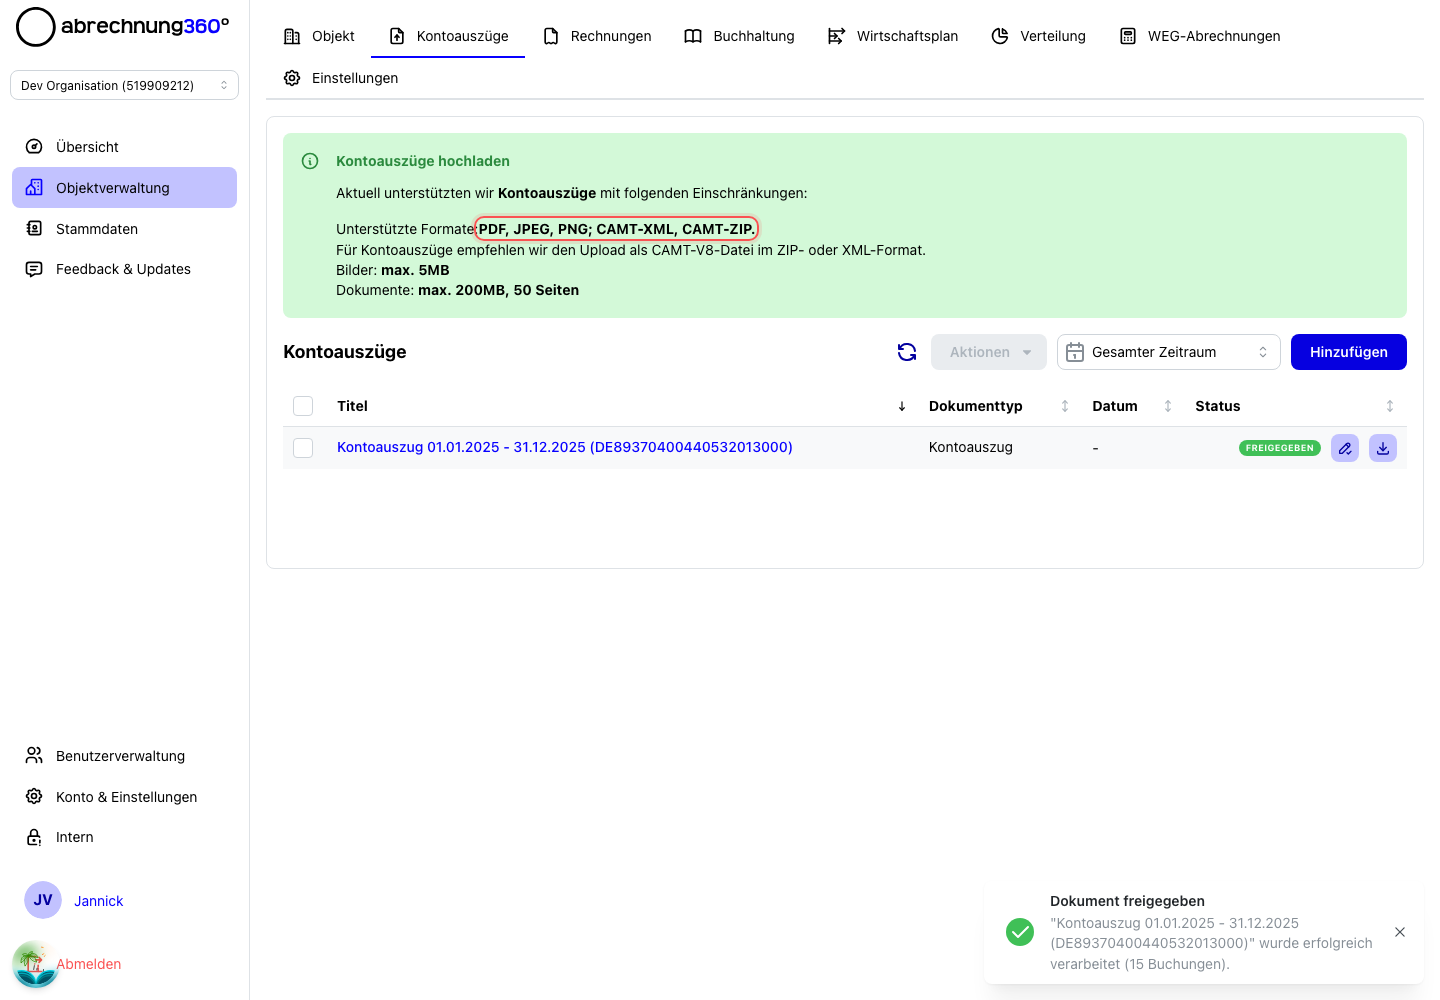Open the Gesamter Zeitraum date range dropdown
The width and height of the screenshot is (1440, 1000).
(1169, 352)
